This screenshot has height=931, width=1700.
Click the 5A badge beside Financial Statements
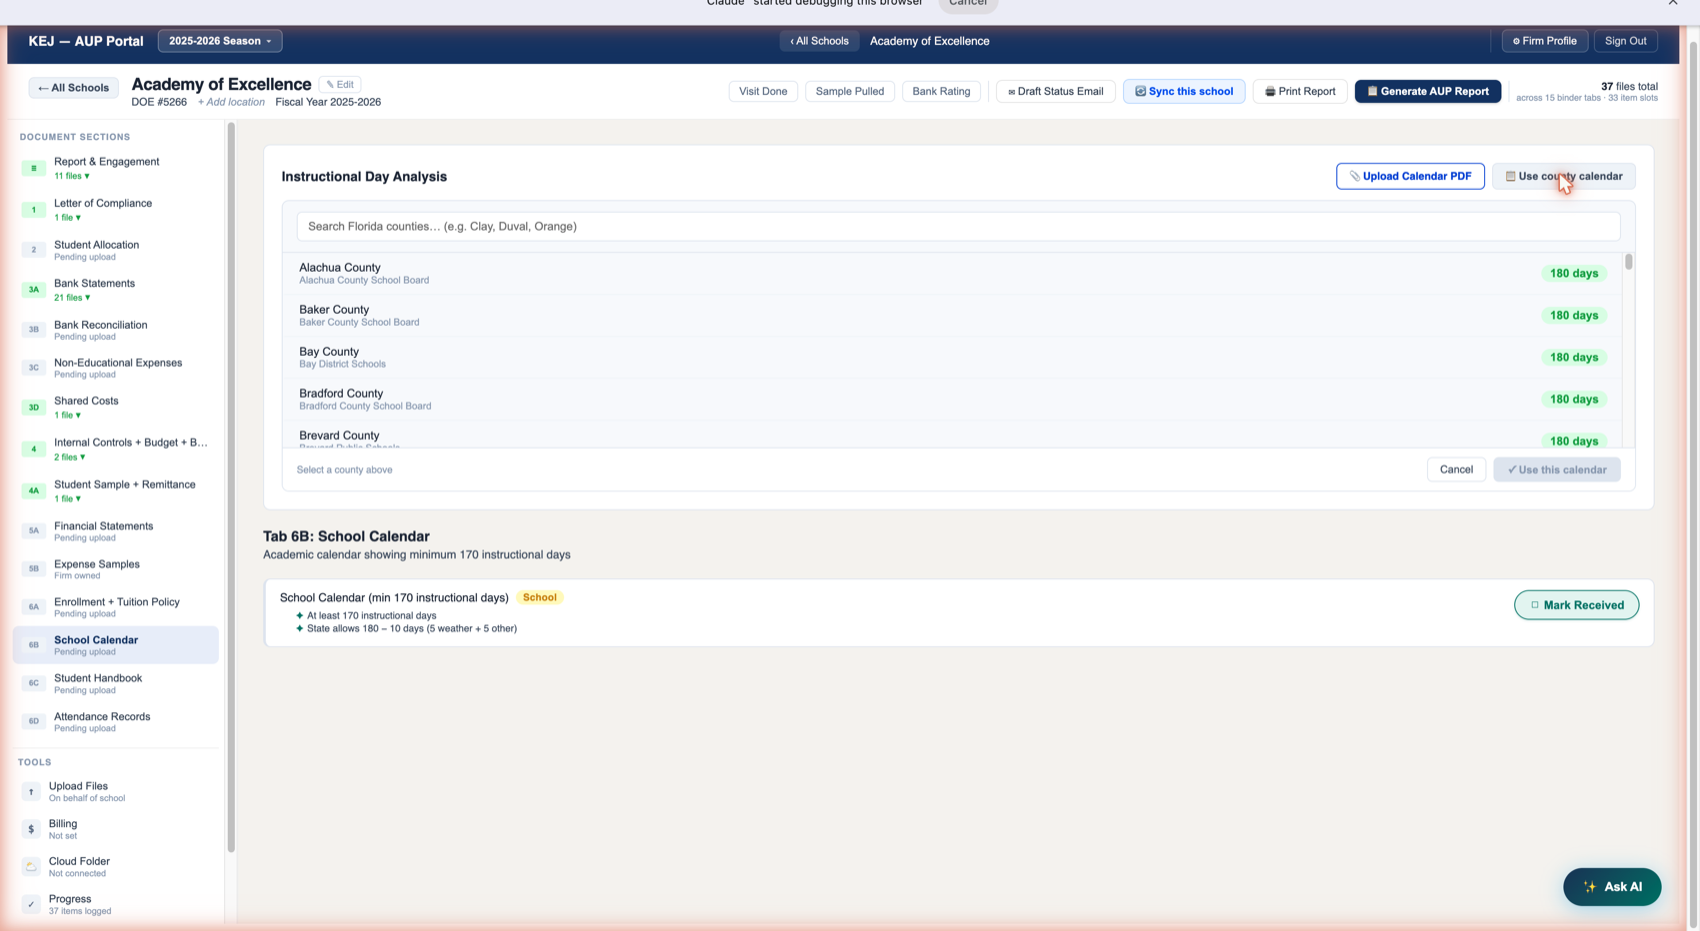coord(33,531)
